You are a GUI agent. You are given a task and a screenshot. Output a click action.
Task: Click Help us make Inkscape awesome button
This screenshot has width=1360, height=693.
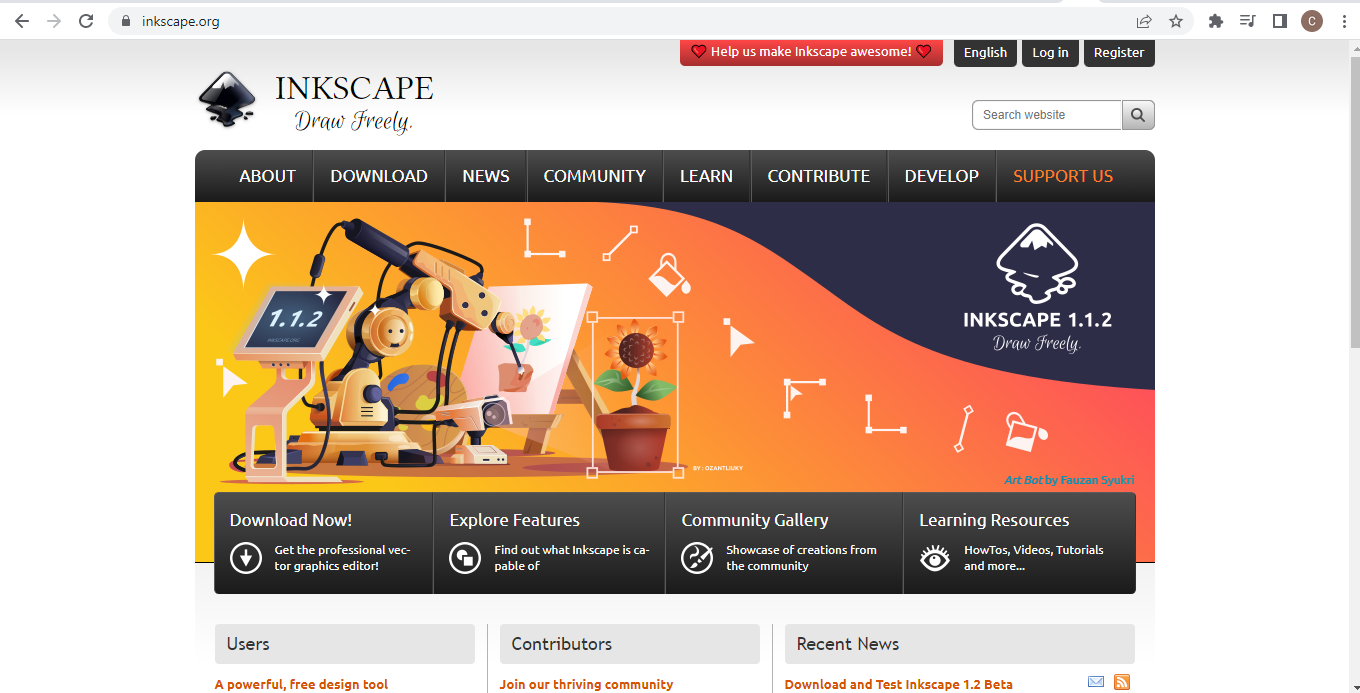(x=811, y=52)
